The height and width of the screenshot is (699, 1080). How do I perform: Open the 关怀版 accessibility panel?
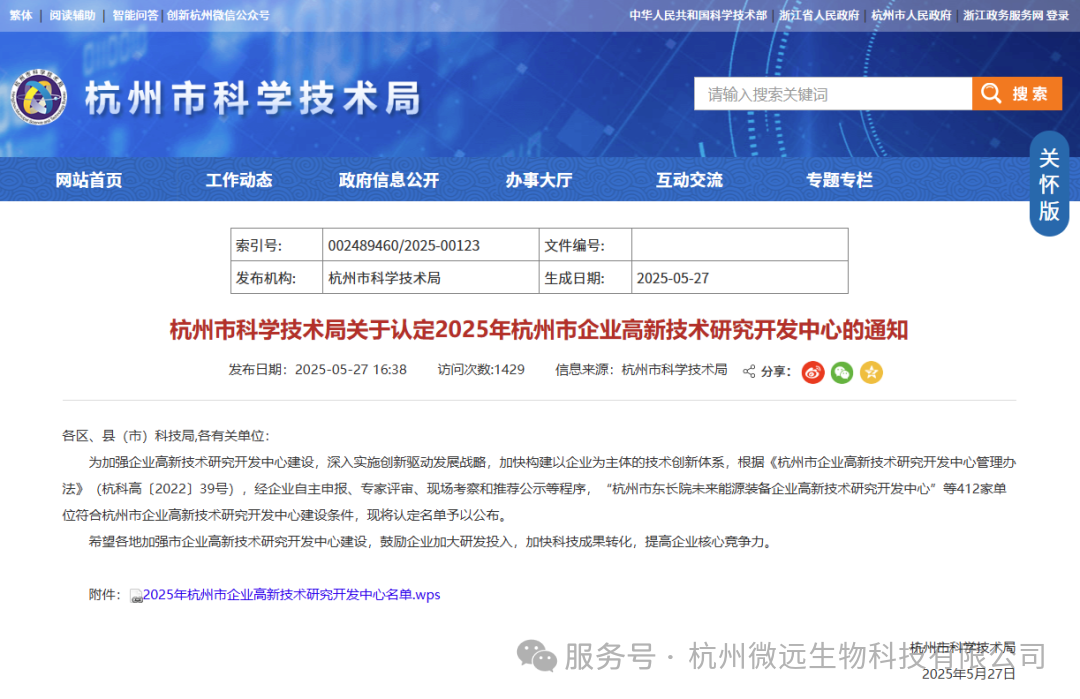(x=1049, y=185)
